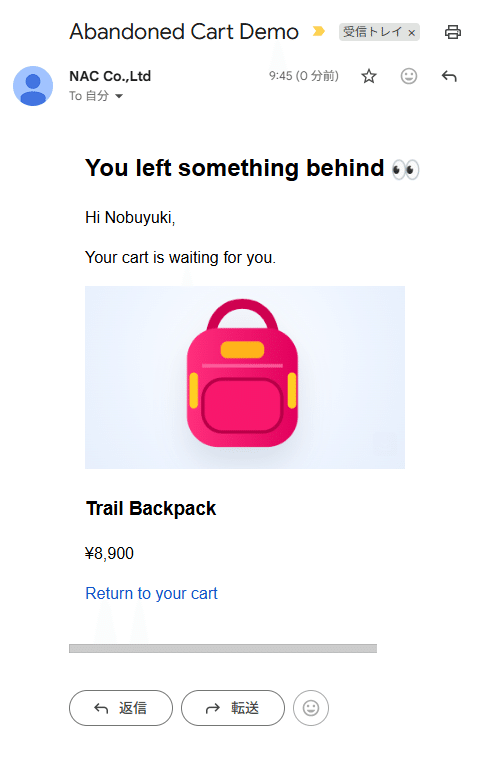Click the horizontal scrollbar below the message
This screenshot has height=767, width=480.
pos(223,648)
